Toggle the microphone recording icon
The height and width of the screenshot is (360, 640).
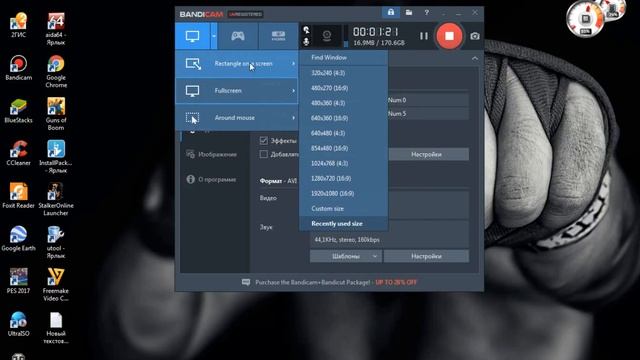pos(306,41)
